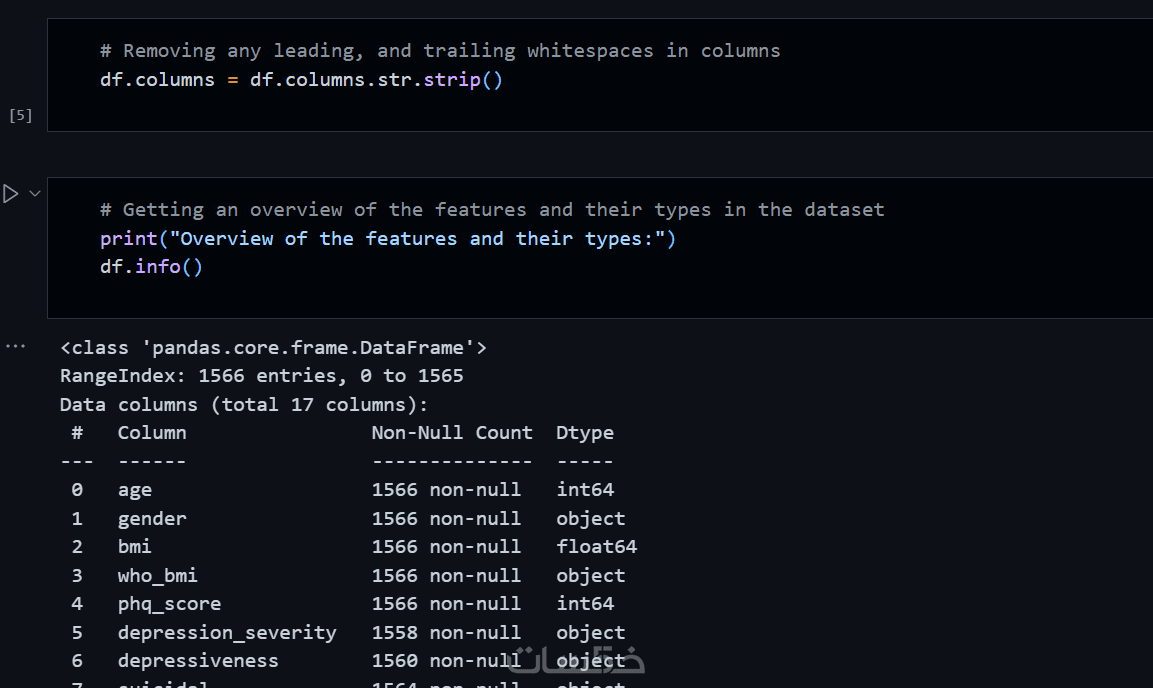Click the execution count [5] label
1153x688 pixels.
(20, 115)
